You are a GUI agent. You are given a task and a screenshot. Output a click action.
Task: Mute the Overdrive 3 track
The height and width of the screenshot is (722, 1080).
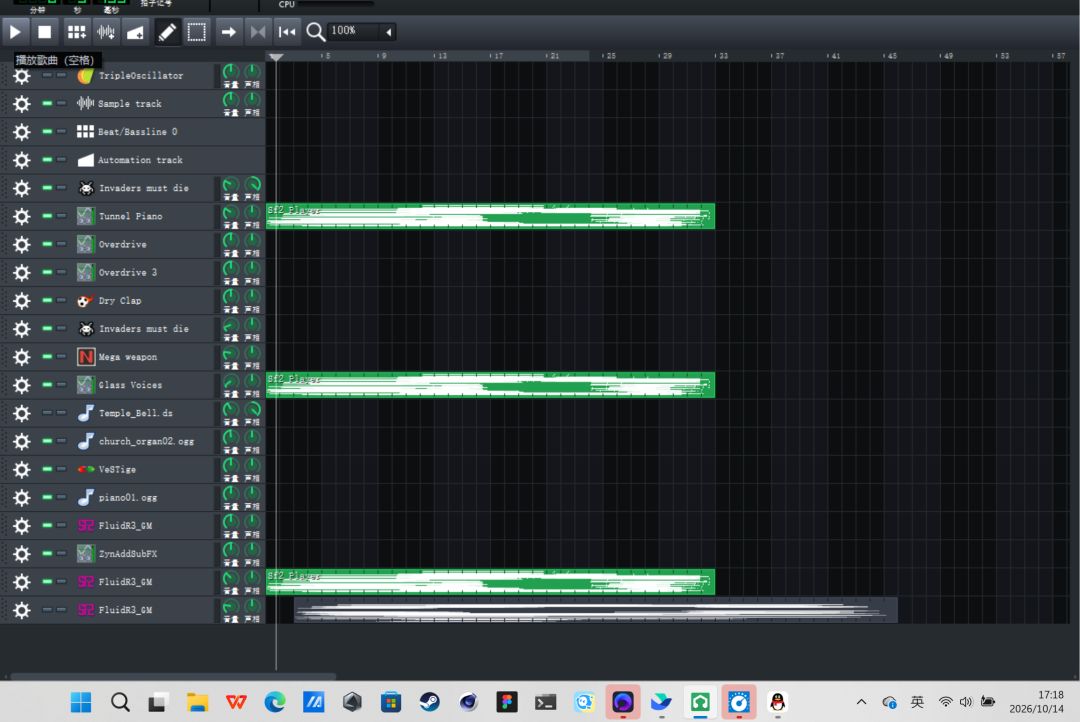[x=47, y=272]
